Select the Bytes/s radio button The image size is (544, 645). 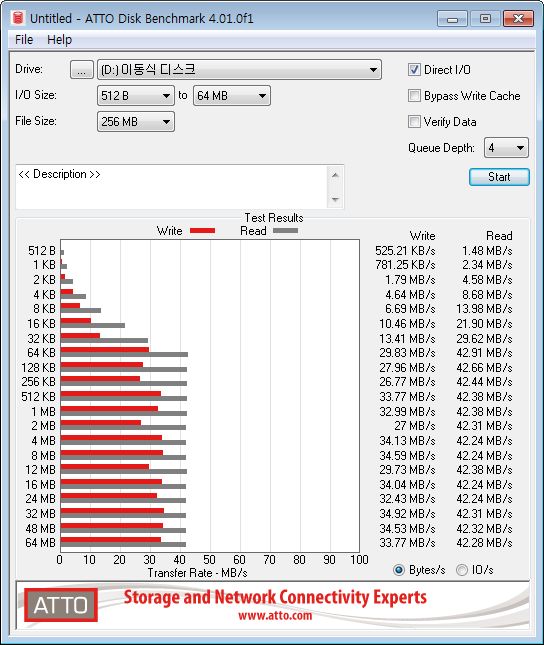398,570
